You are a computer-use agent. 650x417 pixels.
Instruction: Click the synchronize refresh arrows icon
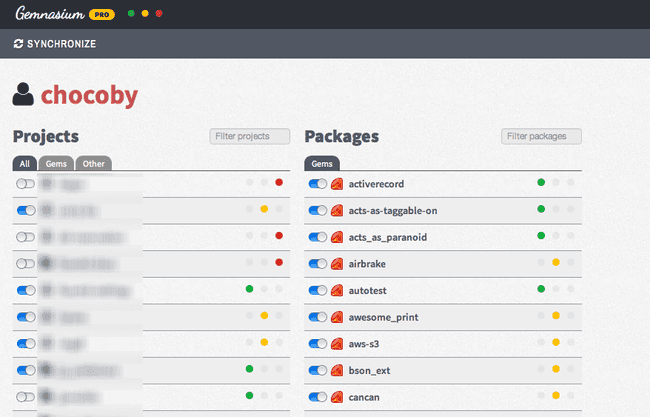(18, 43)
